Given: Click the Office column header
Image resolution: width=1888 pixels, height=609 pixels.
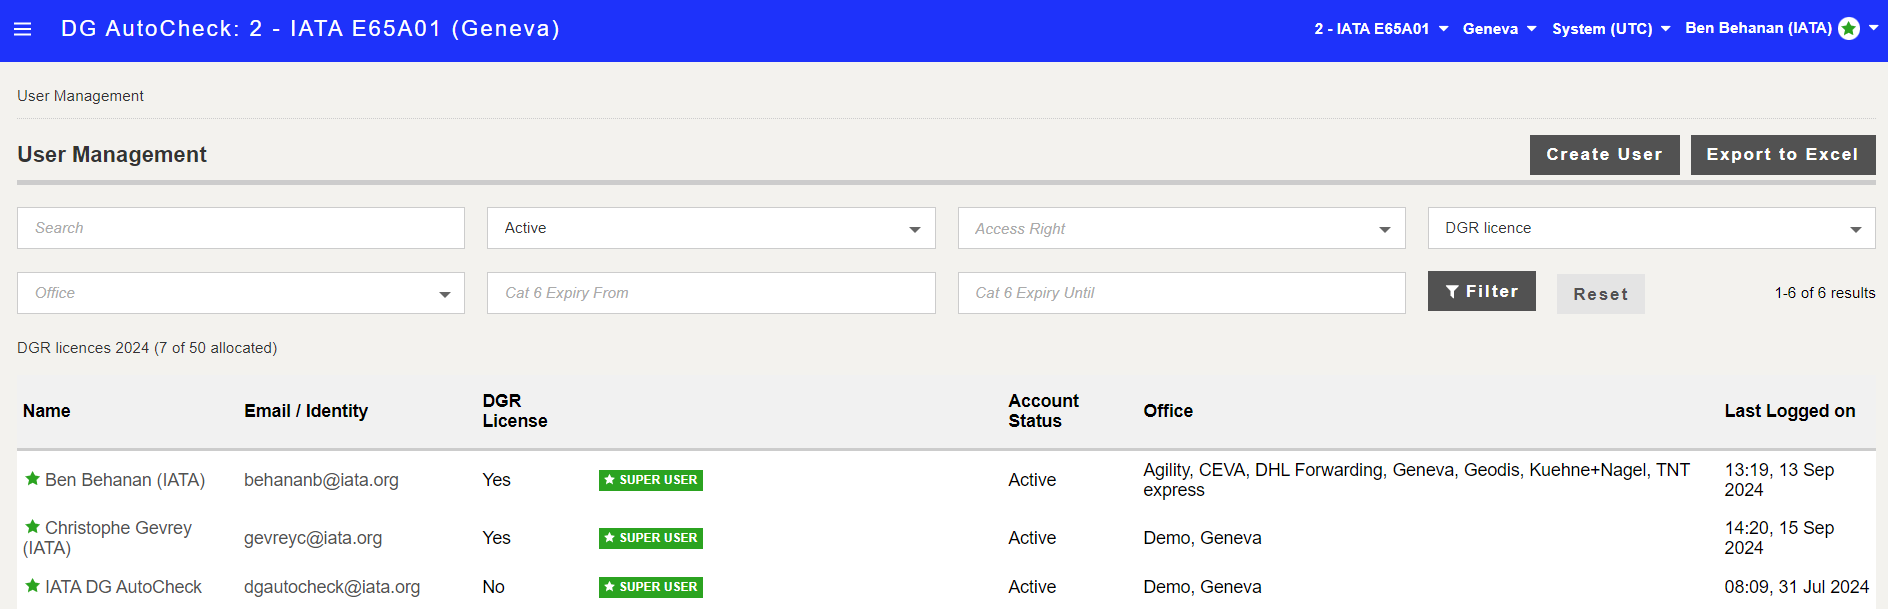Looking at the screenshot, I should tap(1168, 411).
